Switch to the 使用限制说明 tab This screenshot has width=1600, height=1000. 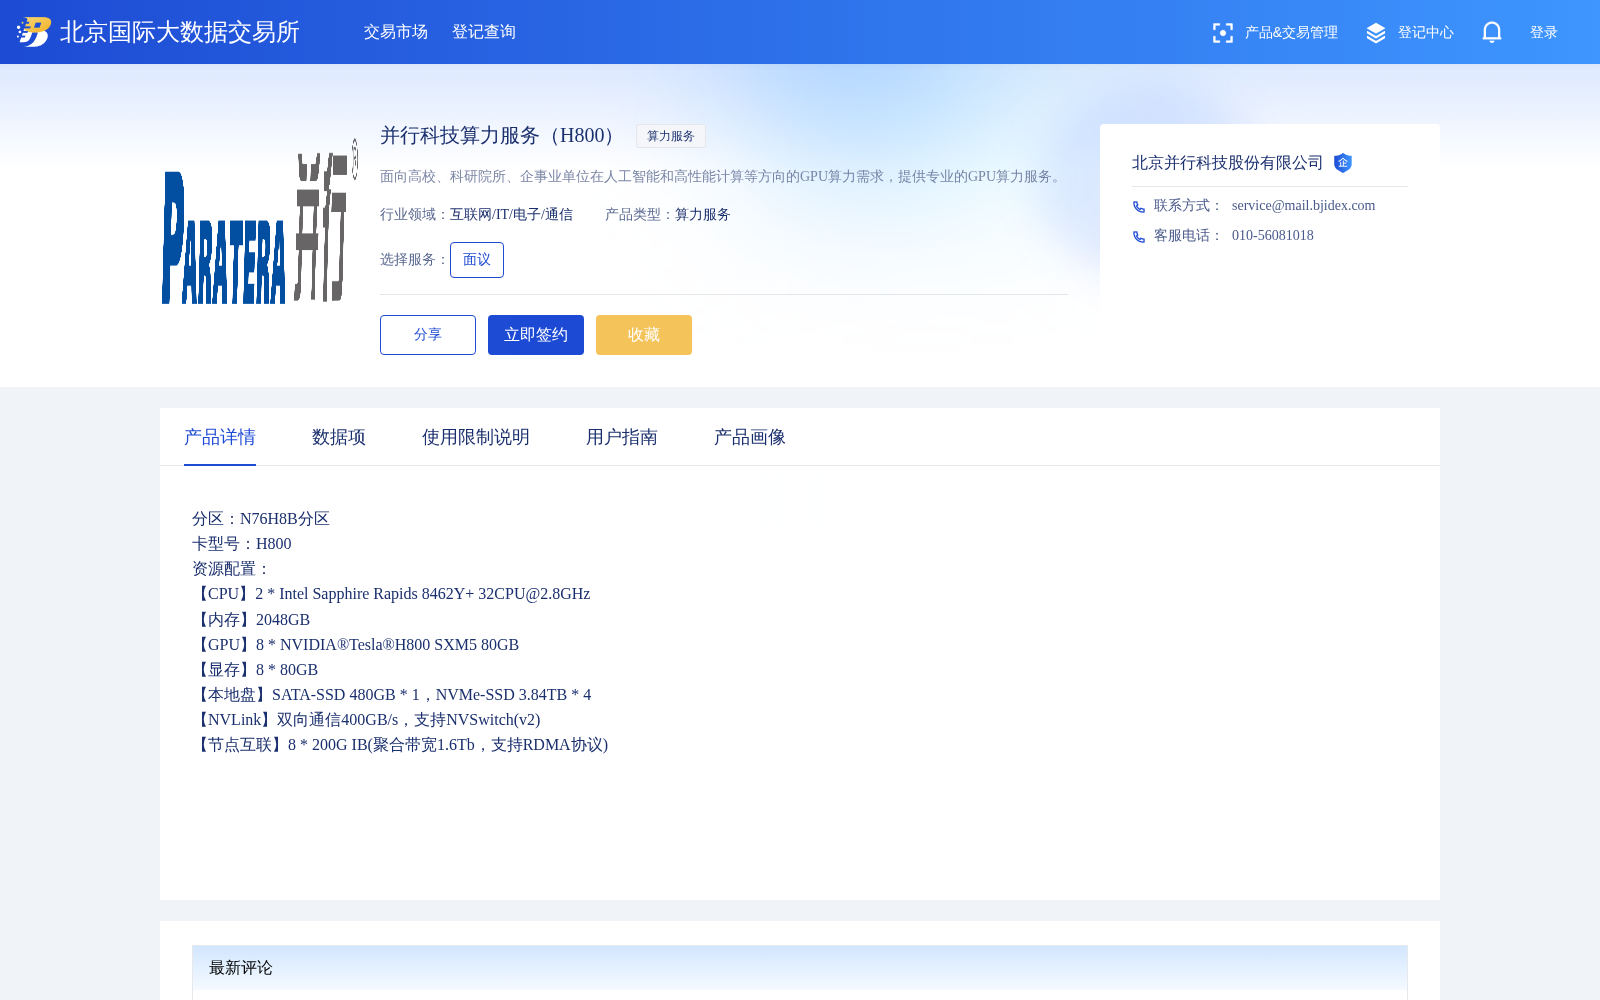(x=476, y=437)
